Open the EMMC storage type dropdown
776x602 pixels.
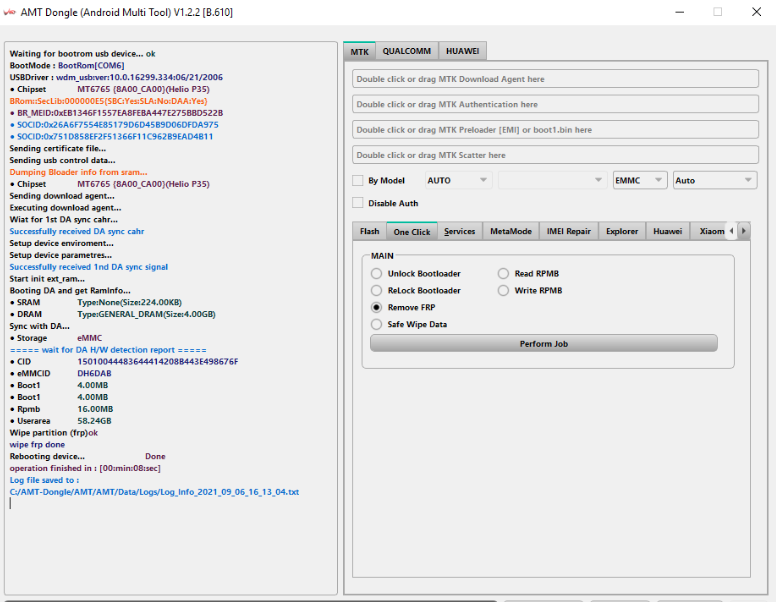(x=640, y=180)
